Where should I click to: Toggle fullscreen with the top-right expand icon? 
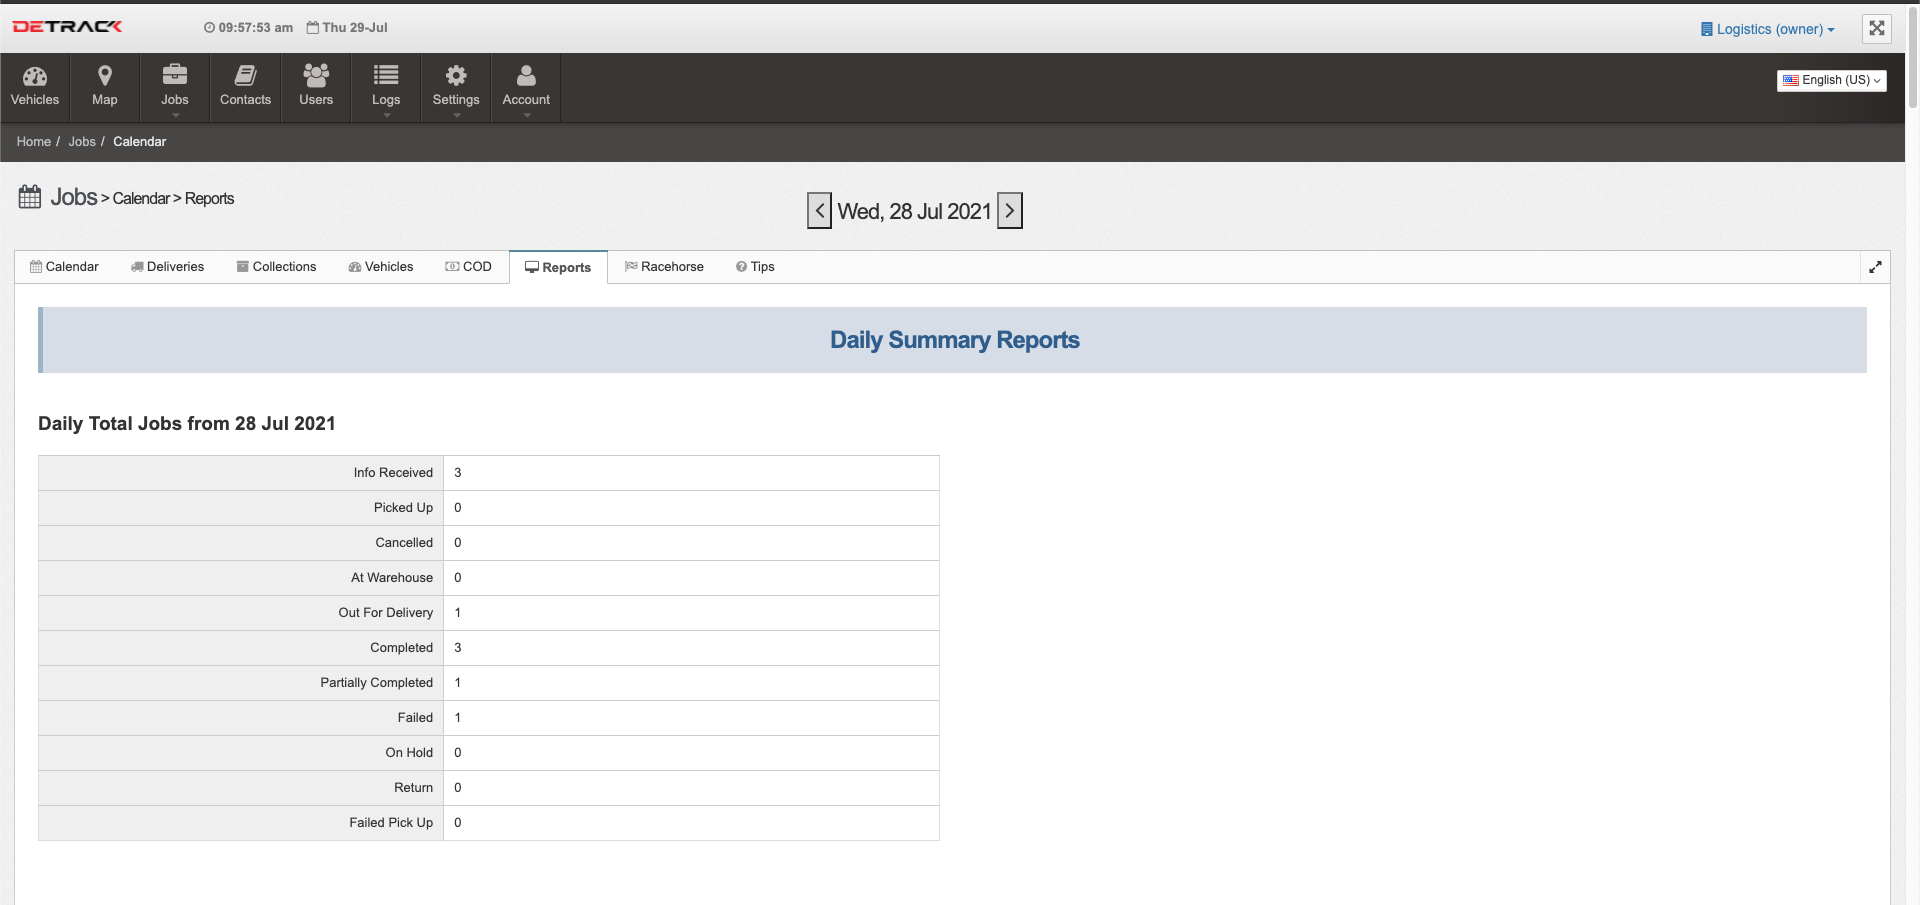[1877, 28]
